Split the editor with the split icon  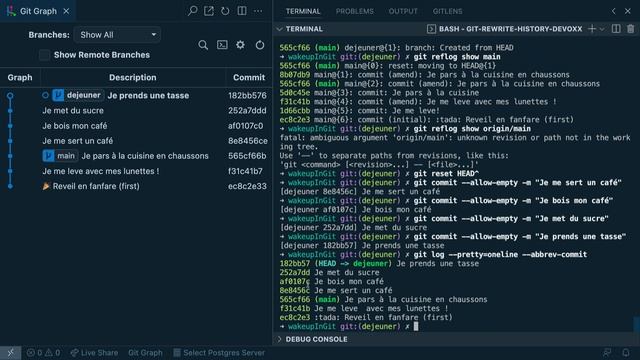[x=242, y=11]
